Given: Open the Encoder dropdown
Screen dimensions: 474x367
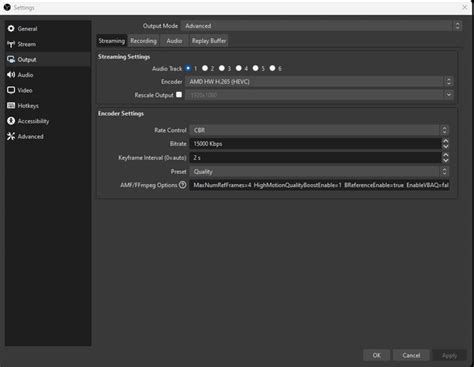Looking at the screenshot, I should [x=319, y=81].
